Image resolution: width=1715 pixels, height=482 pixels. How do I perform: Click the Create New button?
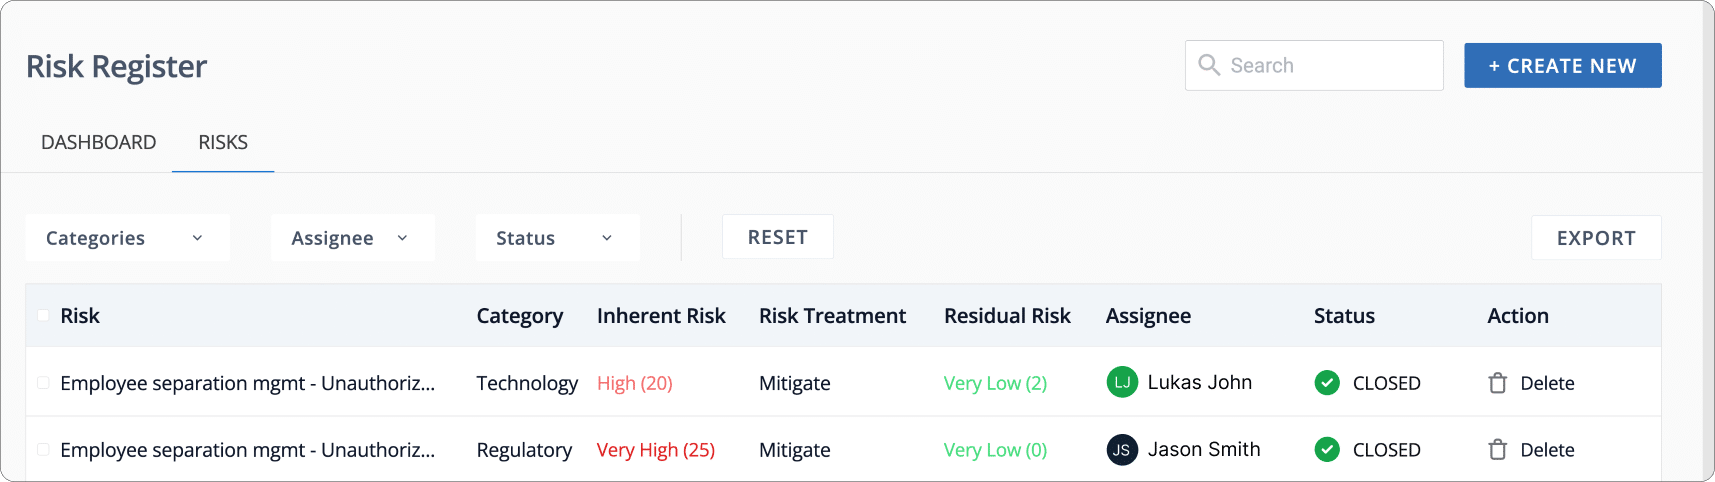pyautogui.click(x=1563, y=66)
